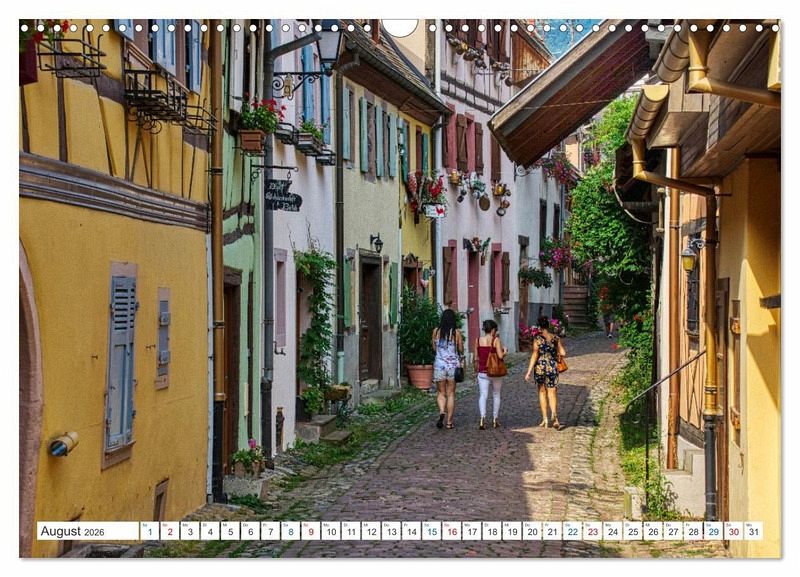800x577 pixels.
Task: Select day 11 in the calendar strip
Action: click(351, 531)
